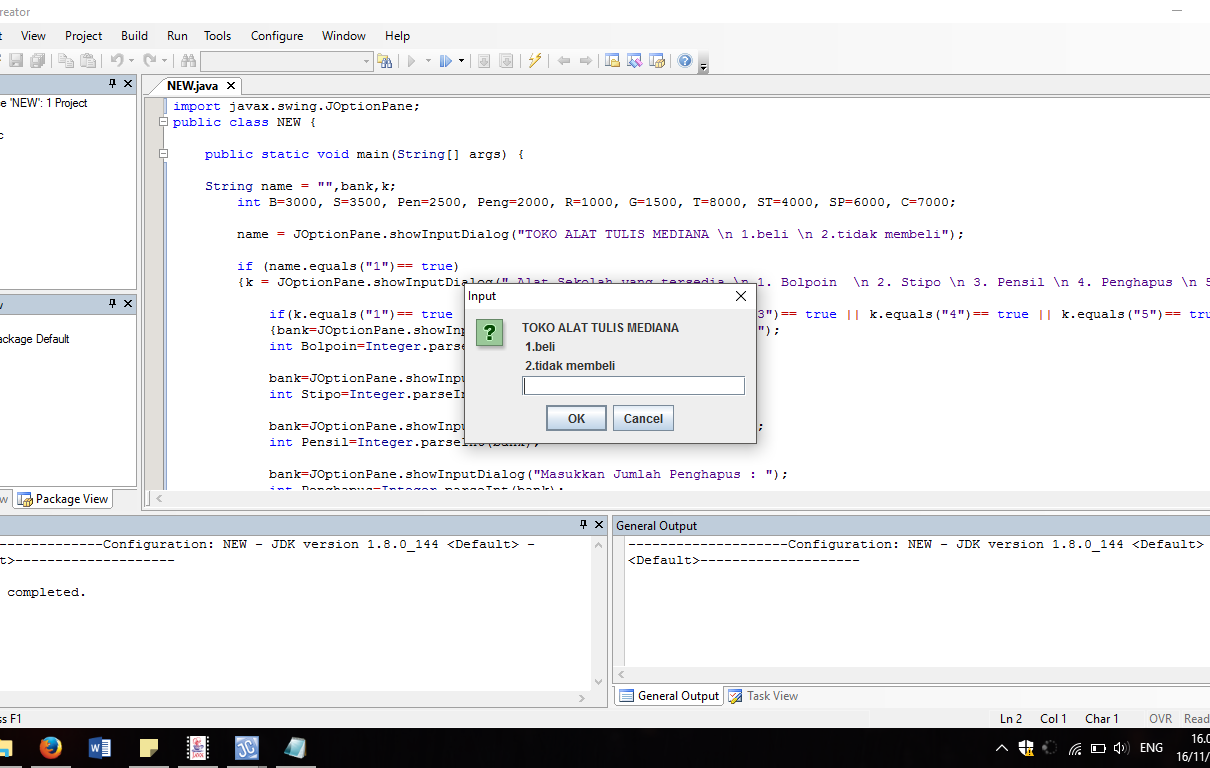Click the JCreator taskbar icon
The height and width of the screenshot is (768, 1210).
pyautogui.click(x=247, y=748)
